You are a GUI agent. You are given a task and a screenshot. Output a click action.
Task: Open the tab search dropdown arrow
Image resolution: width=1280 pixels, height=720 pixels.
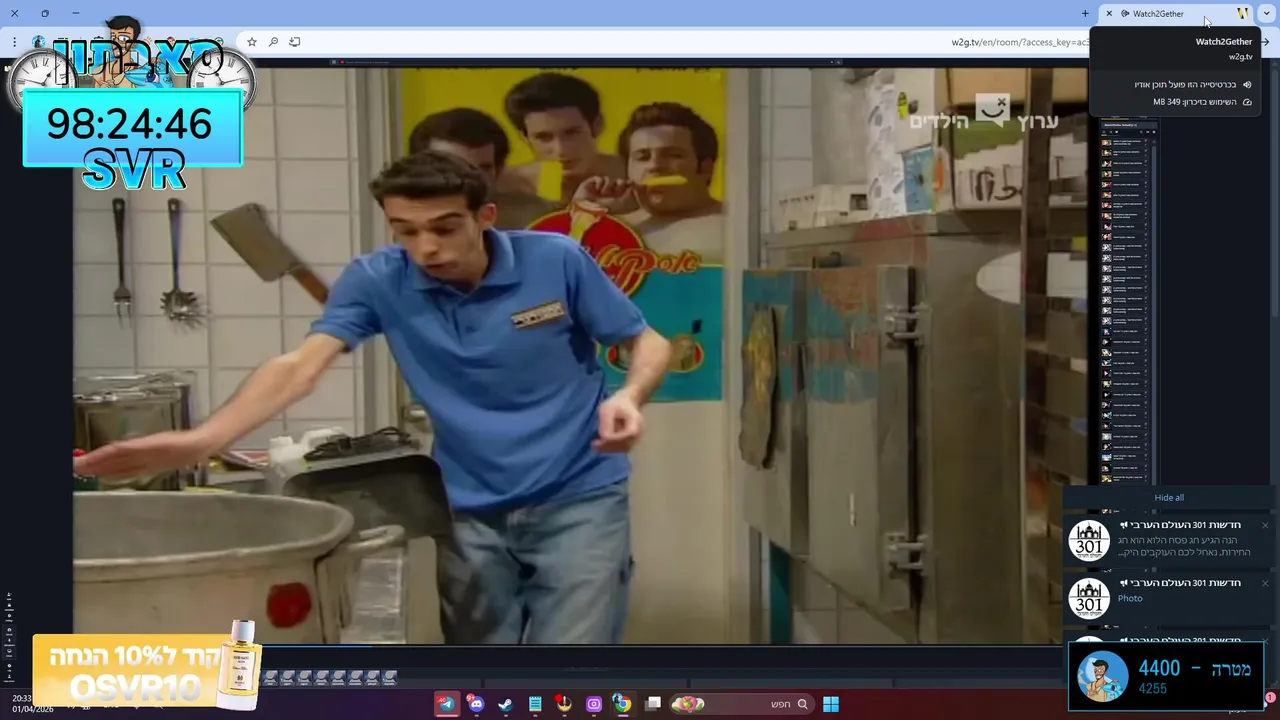point(1266,14)
